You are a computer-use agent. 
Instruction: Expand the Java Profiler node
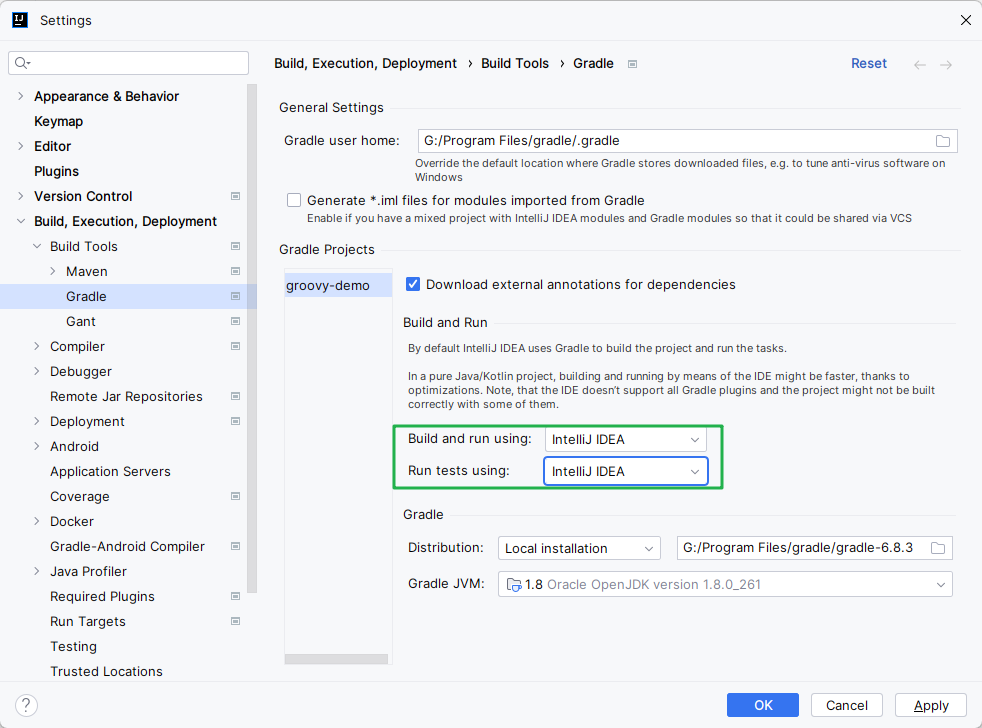(x=37, y=571)
